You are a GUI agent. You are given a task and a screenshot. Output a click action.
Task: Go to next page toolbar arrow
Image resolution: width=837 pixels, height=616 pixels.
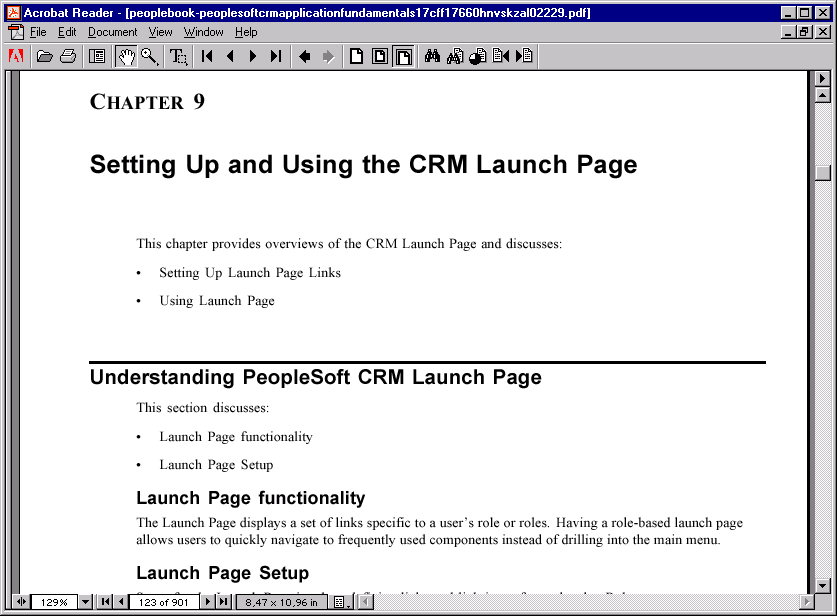tap(253, 56)
